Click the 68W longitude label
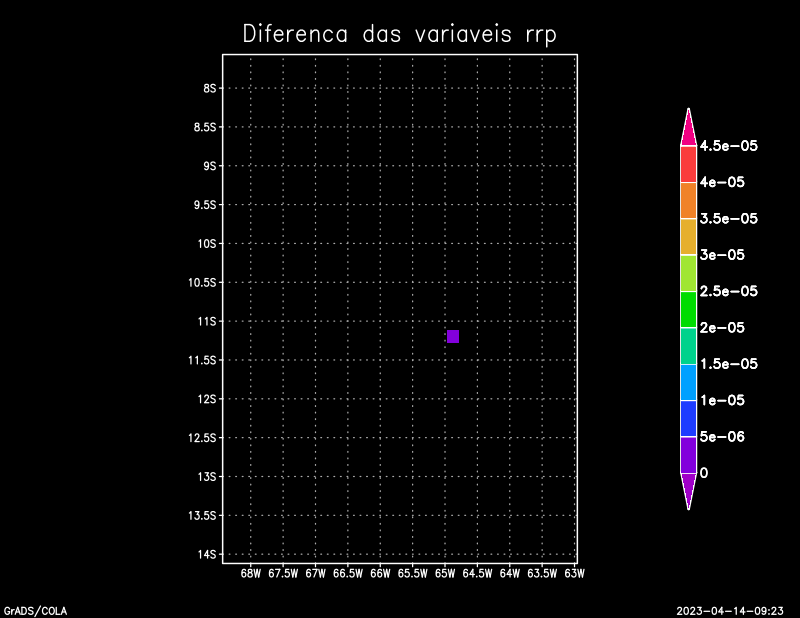The width and height of the screenshot is (800, 618). (251, 574)
